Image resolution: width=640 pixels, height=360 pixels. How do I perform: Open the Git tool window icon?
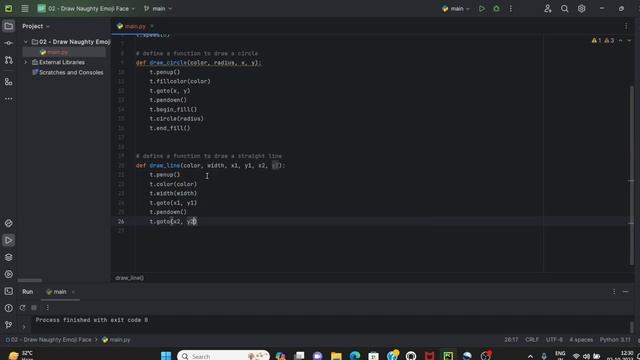coord(9,325)
